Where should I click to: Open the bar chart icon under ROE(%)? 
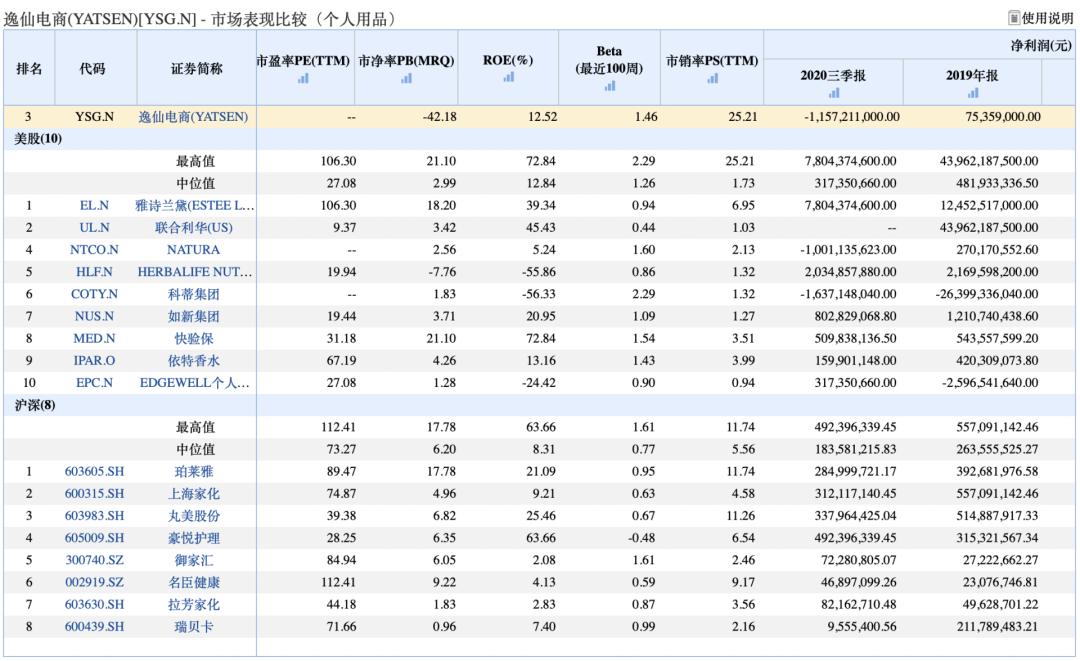(x=508, y=76)
